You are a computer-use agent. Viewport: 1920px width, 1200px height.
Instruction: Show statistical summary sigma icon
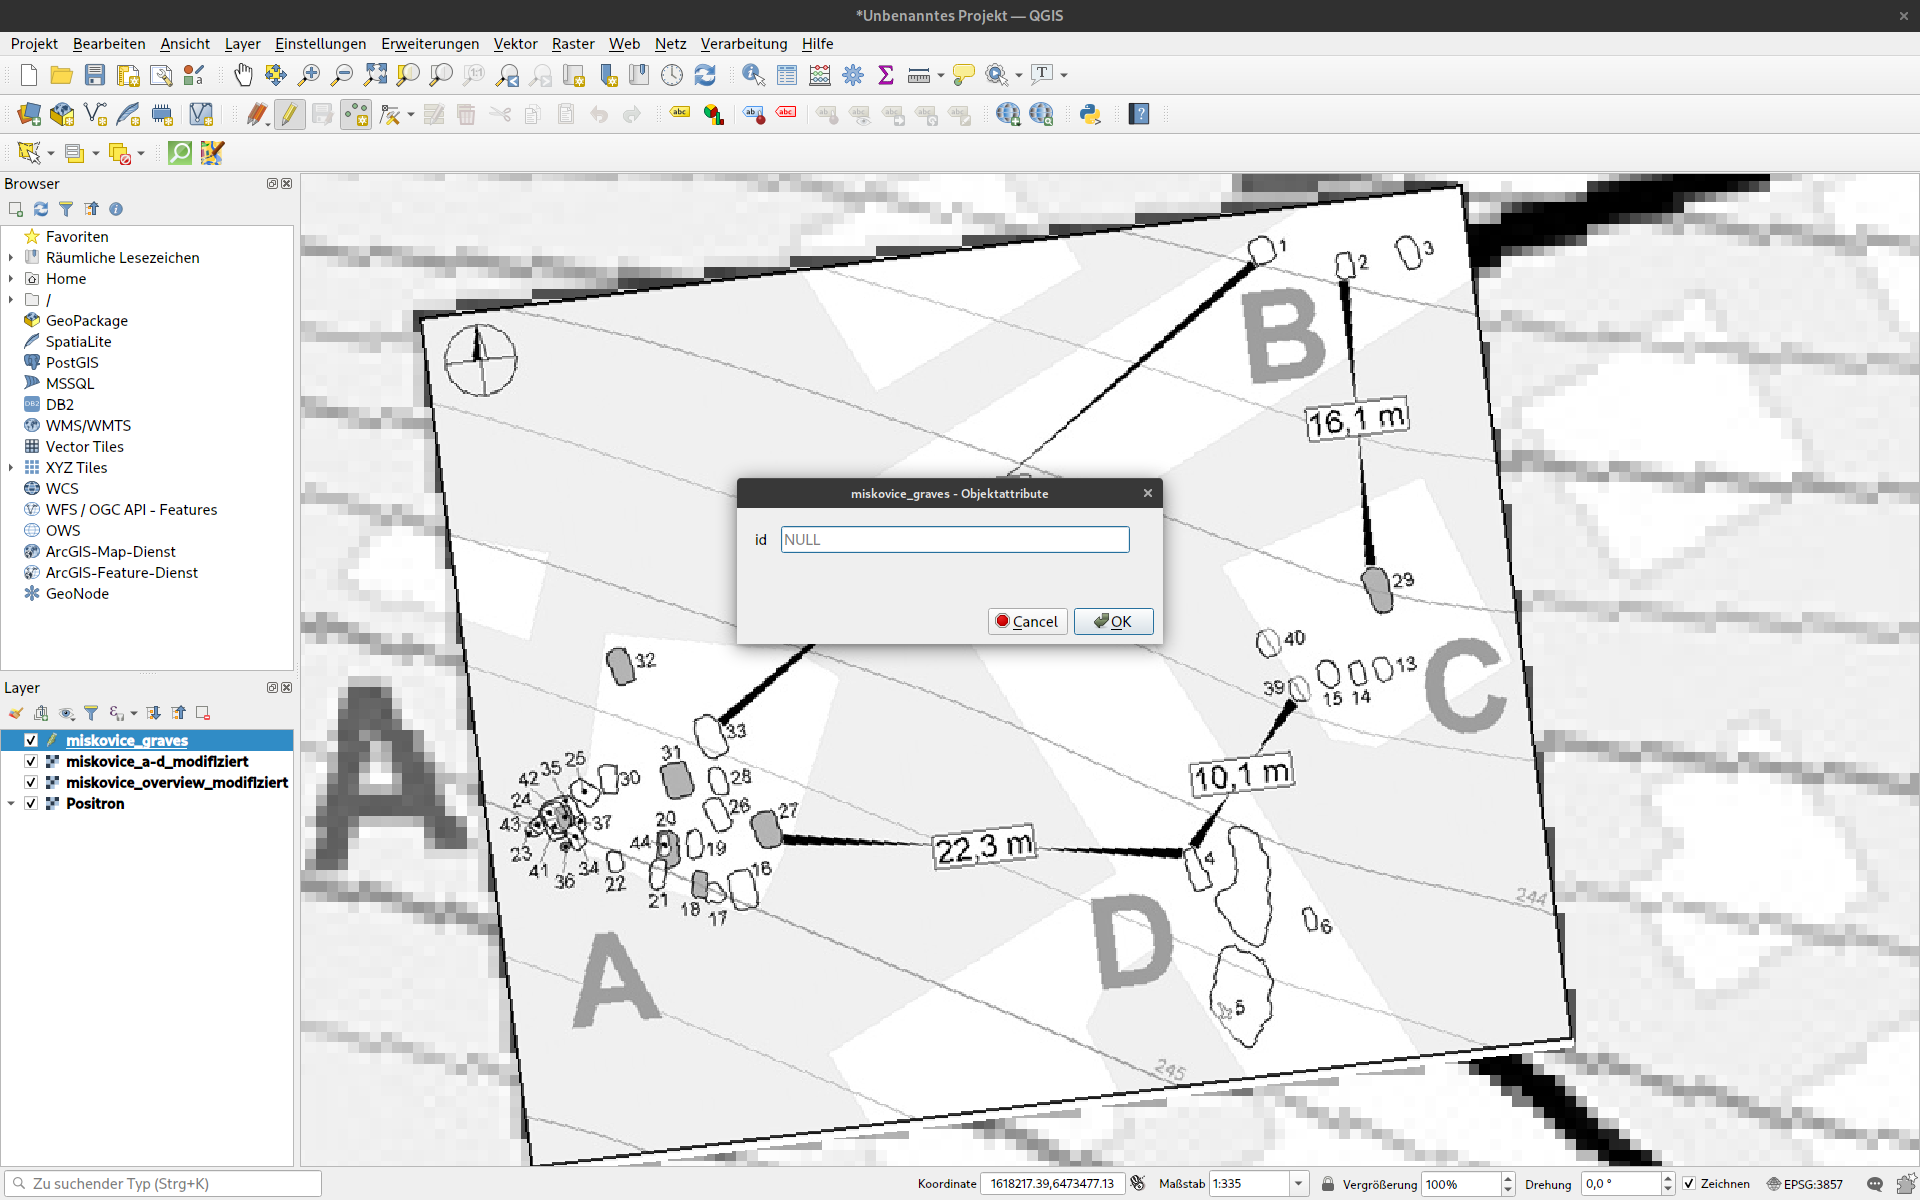(886, 75)
